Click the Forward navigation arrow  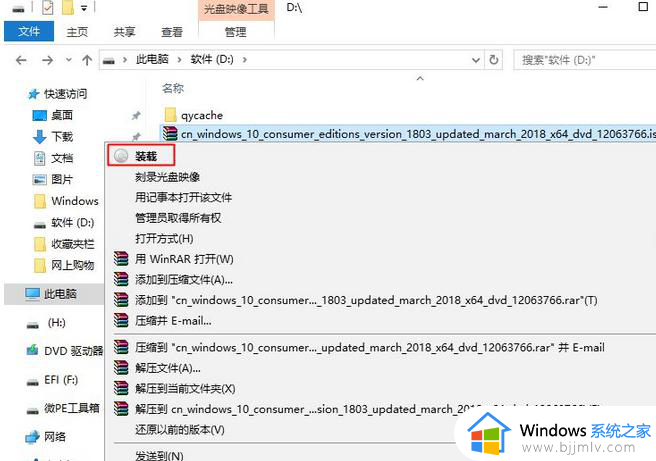[47, 60]
